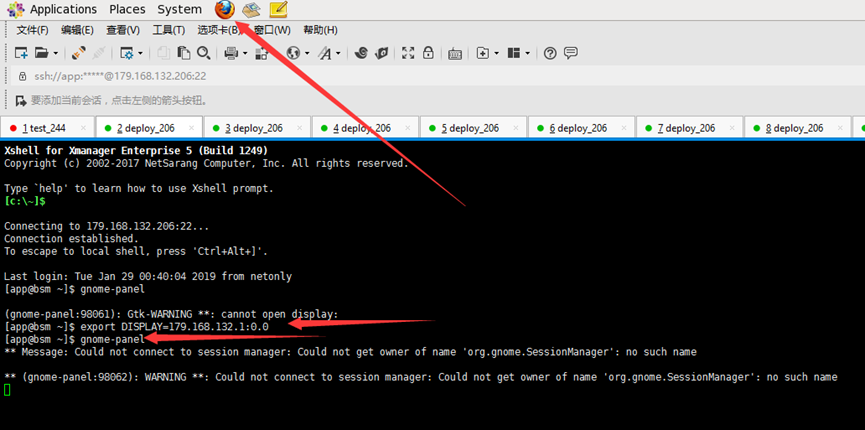Click the globe encoding icon
The width and height of the screenshot is (865, 430).
(293, 53)
